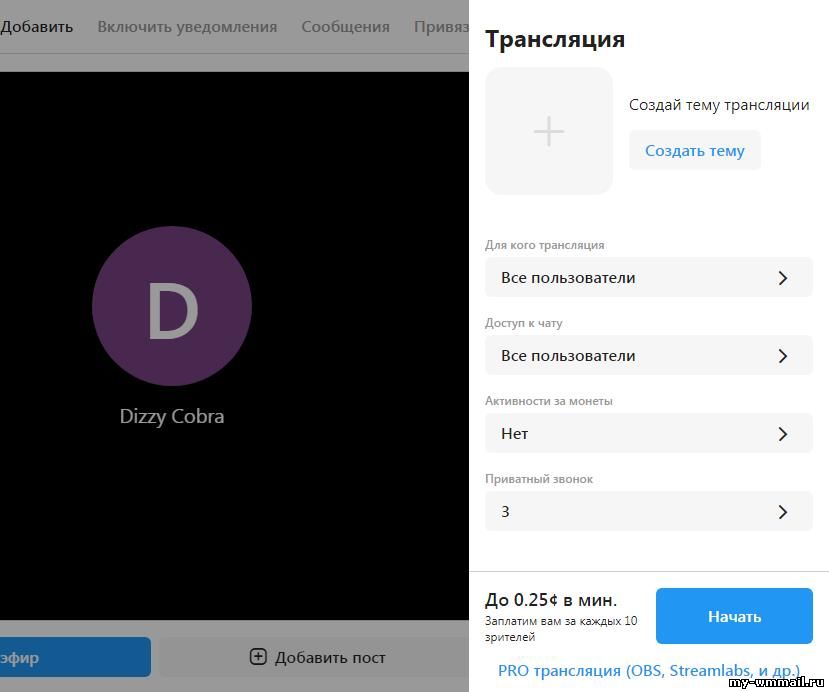Expand chevron in Активности за монеты row
829x692 pixels.
[x=783, y=434]
